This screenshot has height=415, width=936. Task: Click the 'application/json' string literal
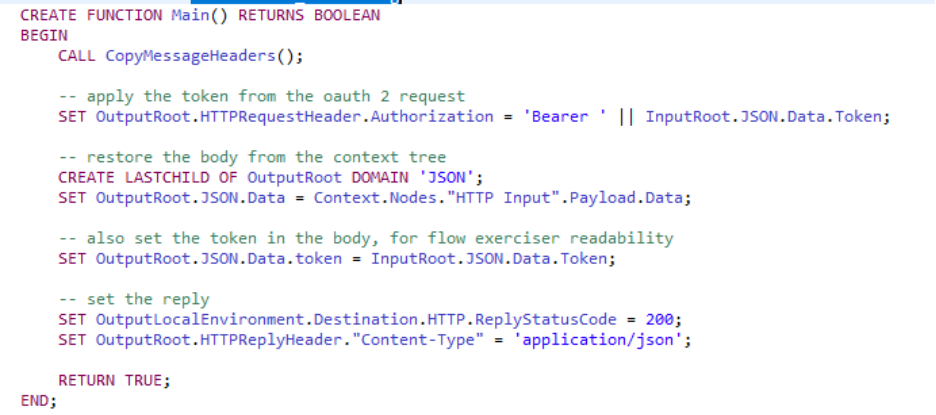click(x=597, y=340)
